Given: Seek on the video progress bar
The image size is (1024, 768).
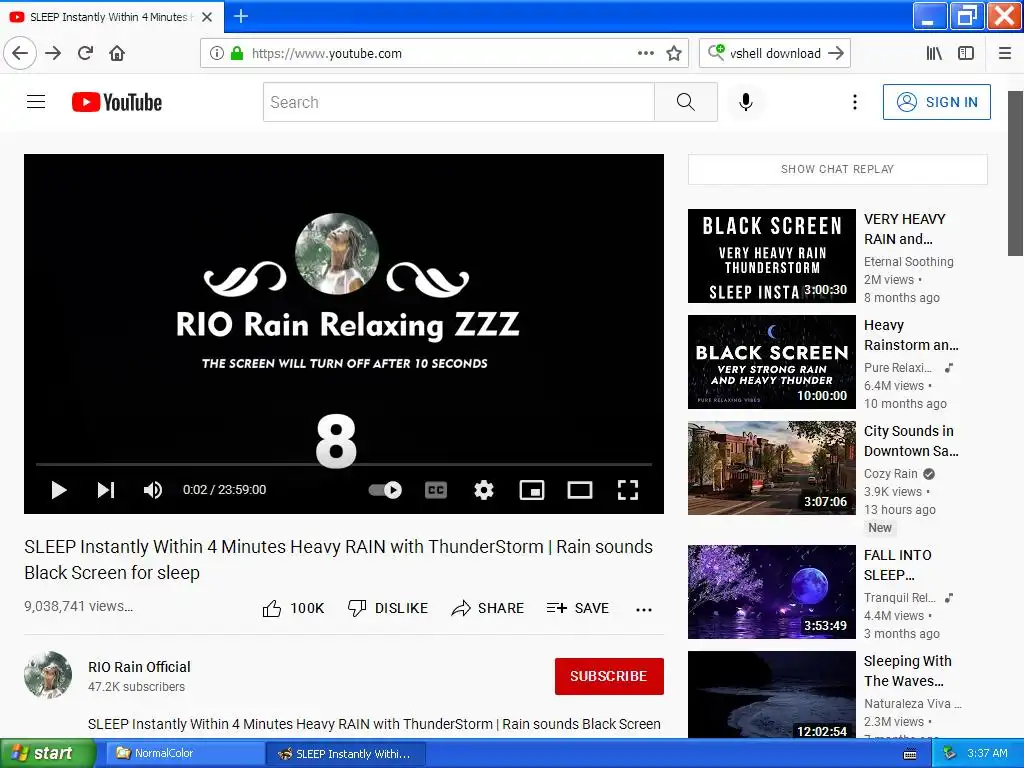Looking at the screenshot, I should (x=344, y=464).
